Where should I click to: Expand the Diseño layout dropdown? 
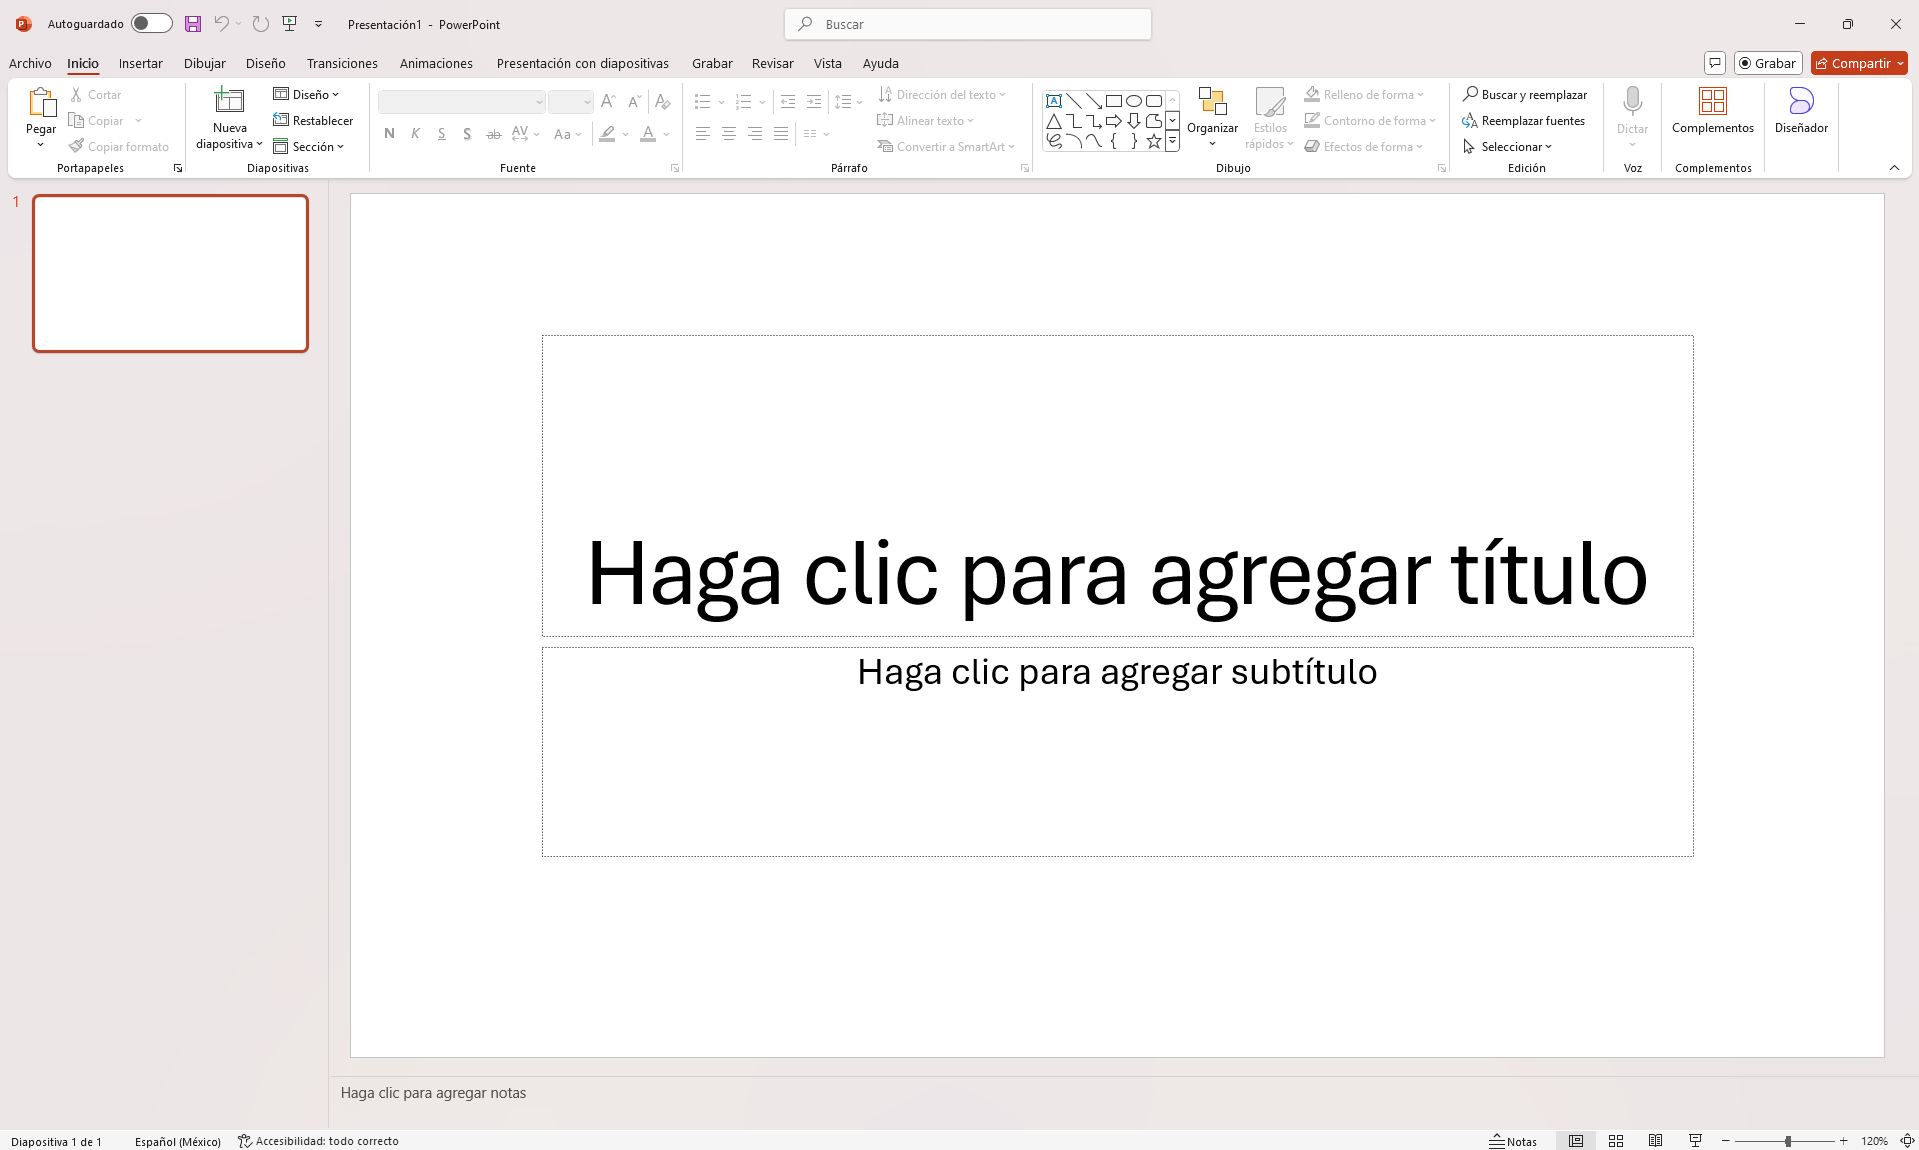307,95
